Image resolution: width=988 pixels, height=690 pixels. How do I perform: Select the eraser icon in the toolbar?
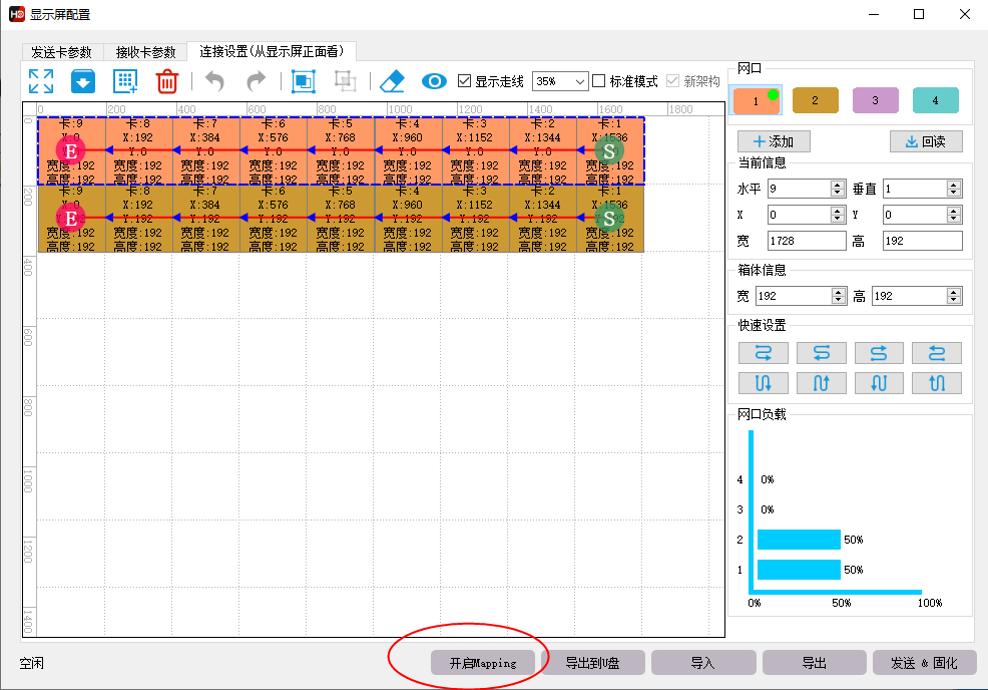point(390,81)
